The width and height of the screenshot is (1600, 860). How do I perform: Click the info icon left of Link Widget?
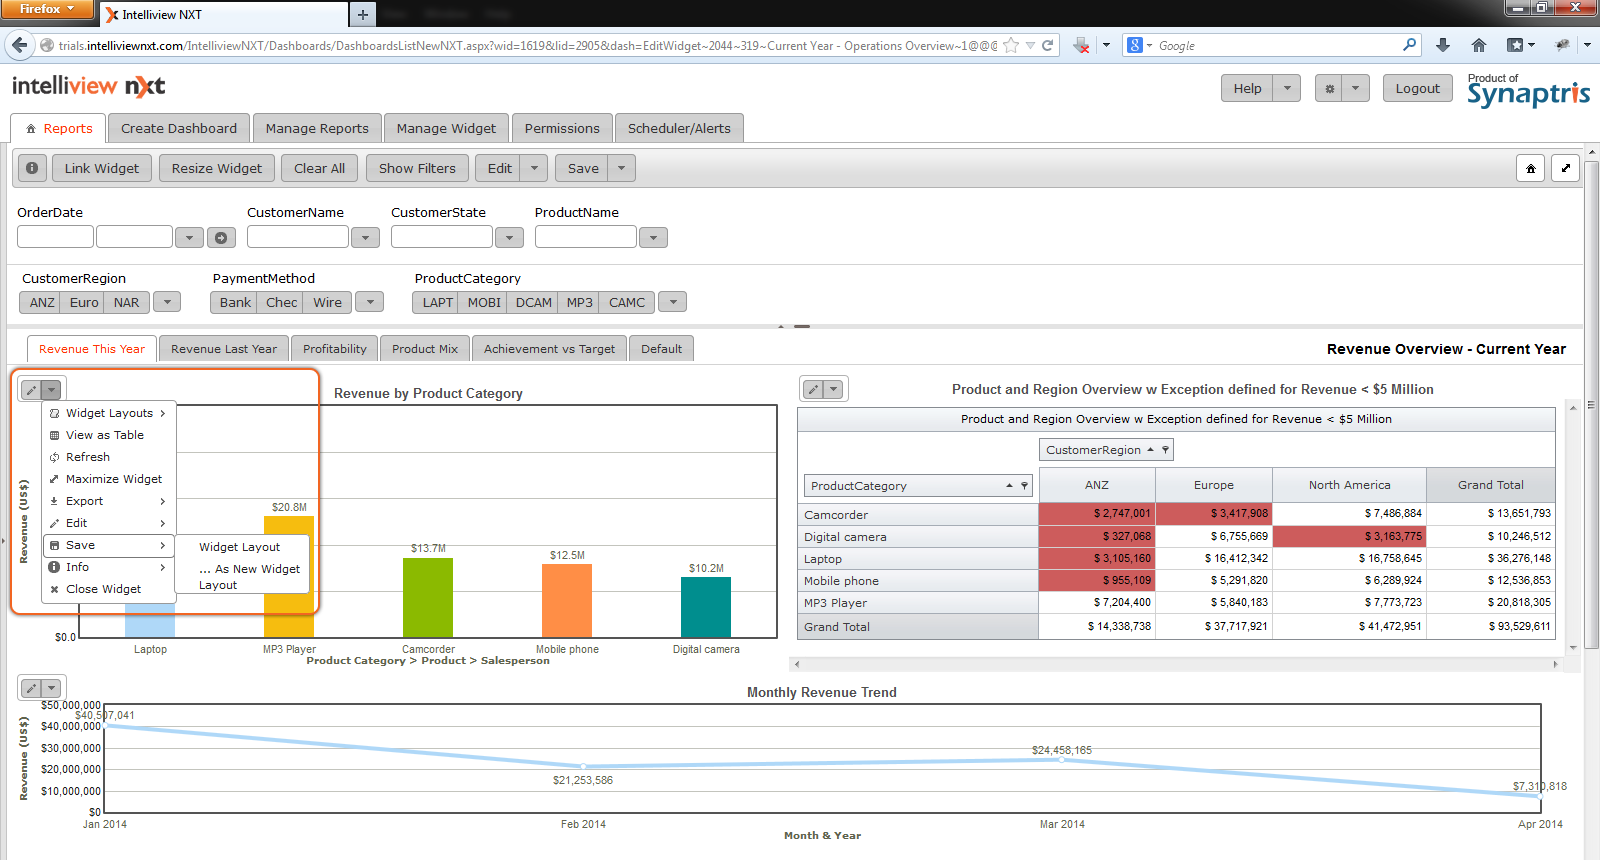[x=32, y=169]
